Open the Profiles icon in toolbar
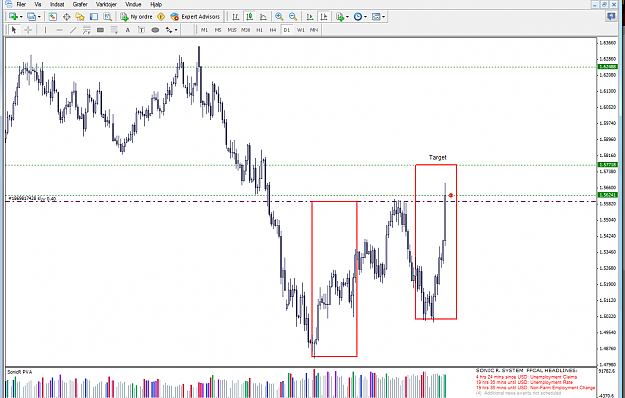The width and height of the screenshot is (625, 398). click(31, 17)
